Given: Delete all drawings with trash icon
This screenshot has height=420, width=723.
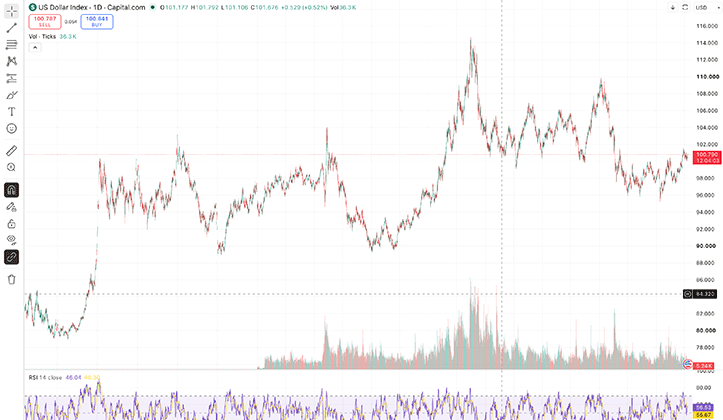Looking at the screenshot, I should [12, 279].
